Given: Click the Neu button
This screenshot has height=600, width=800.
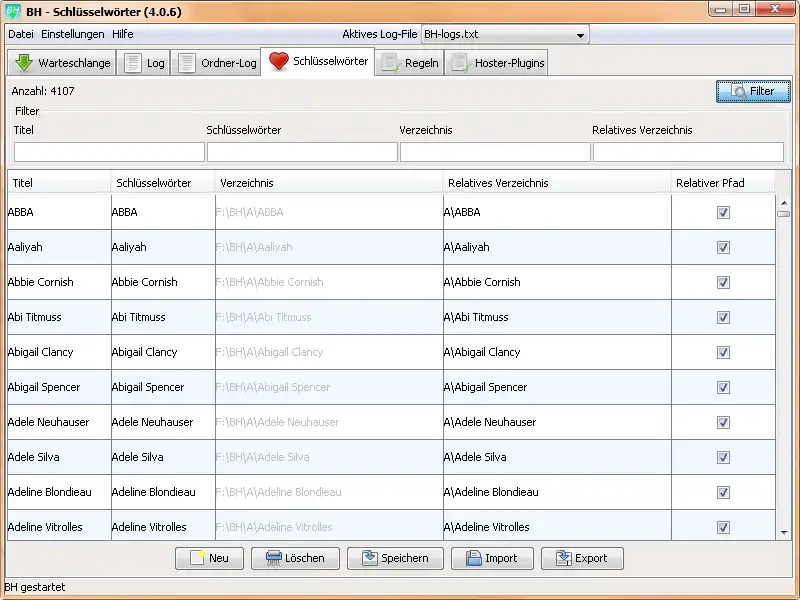Looking at the screenshot, I should pos(209,558).
